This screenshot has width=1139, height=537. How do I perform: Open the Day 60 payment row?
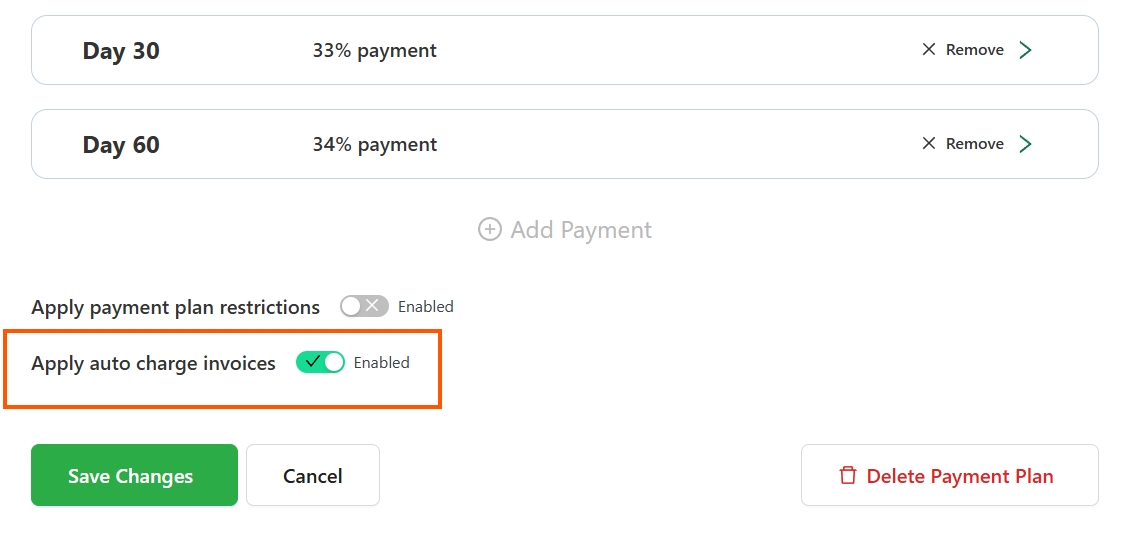point(564,144)
